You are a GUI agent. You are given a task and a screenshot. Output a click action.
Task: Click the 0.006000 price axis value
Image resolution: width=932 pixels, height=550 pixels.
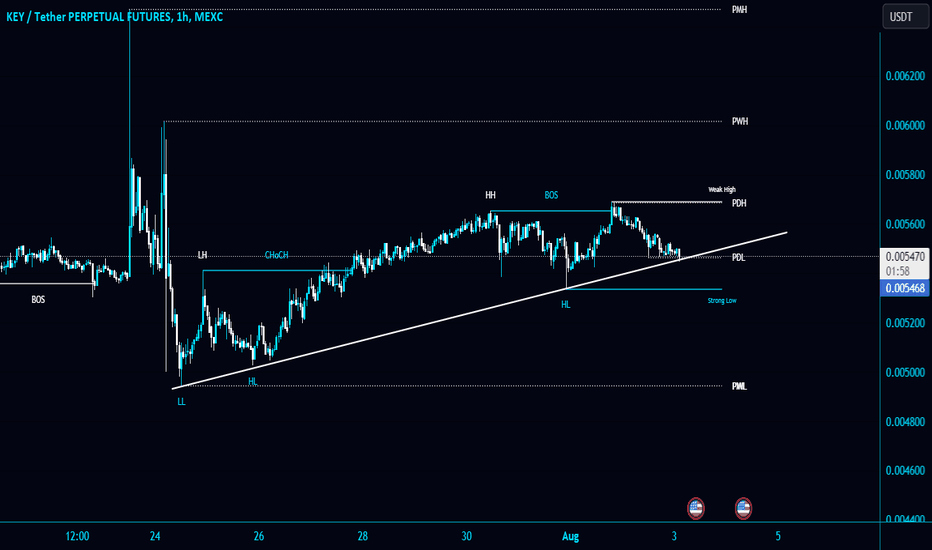pos(905,125)
